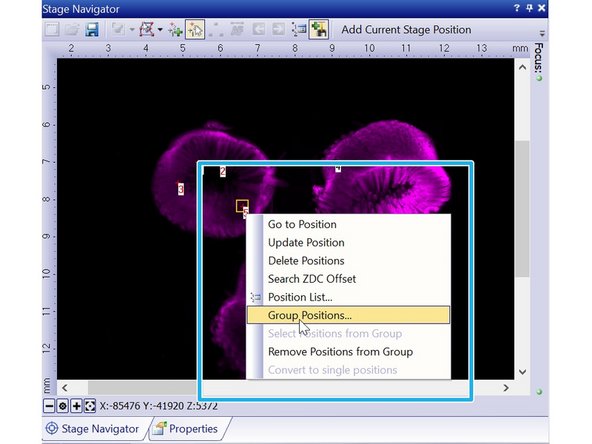
Task: Click the zoom out minus button
Action: 49,406
